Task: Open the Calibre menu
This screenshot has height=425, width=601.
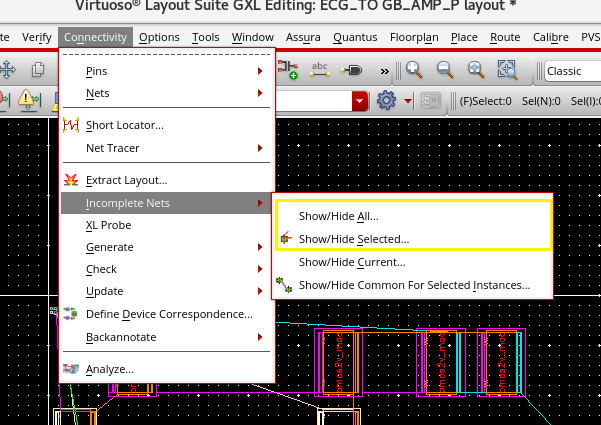Action: pos(551,37)
